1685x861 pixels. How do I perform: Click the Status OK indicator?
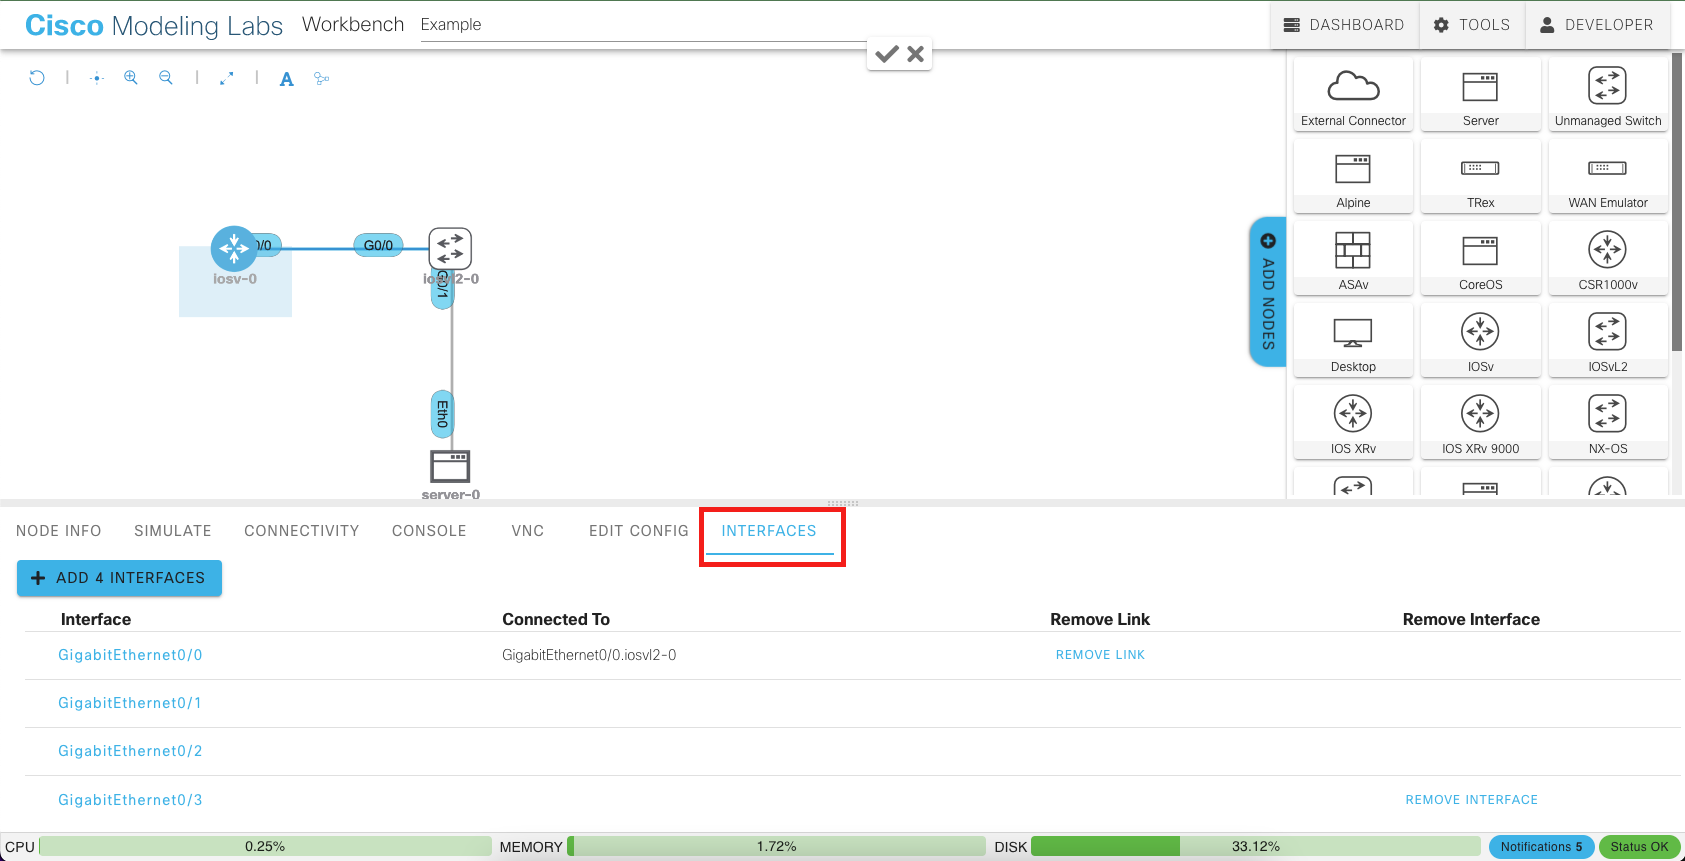(1639, 847)
